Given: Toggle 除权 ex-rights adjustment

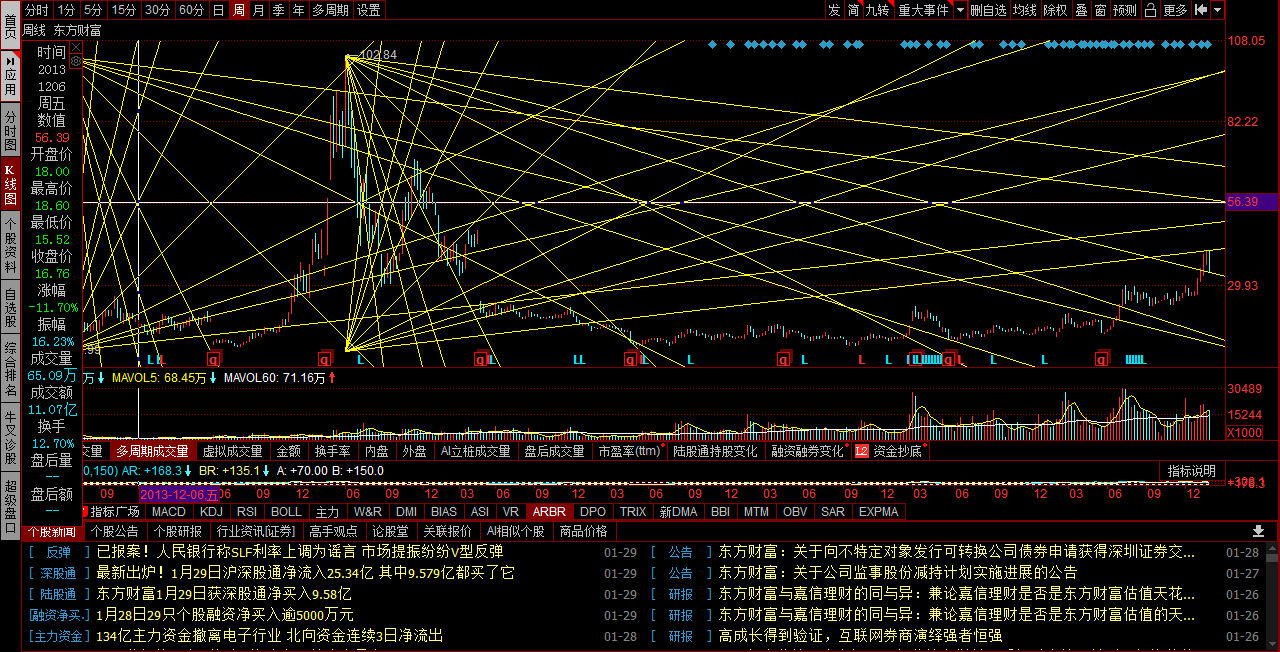Looking at the screenshot, I should tap(1055, 10).
